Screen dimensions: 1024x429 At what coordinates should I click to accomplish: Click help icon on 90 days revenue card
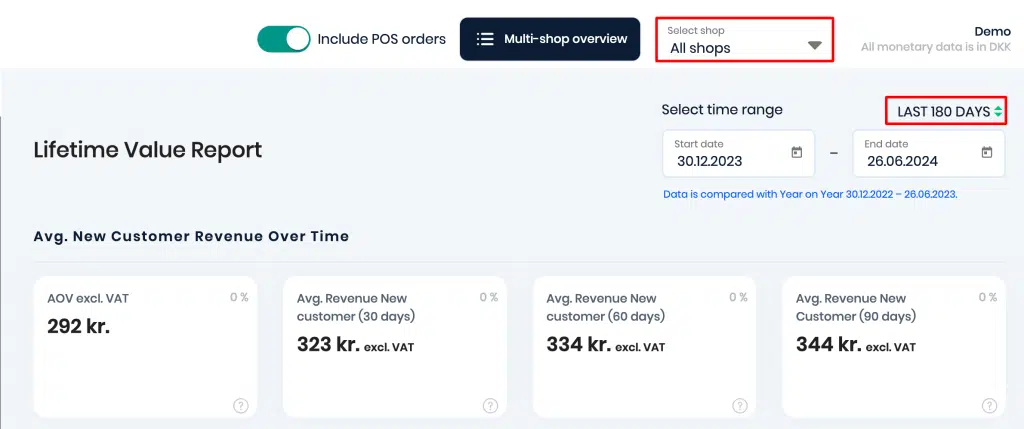[989, 406]
